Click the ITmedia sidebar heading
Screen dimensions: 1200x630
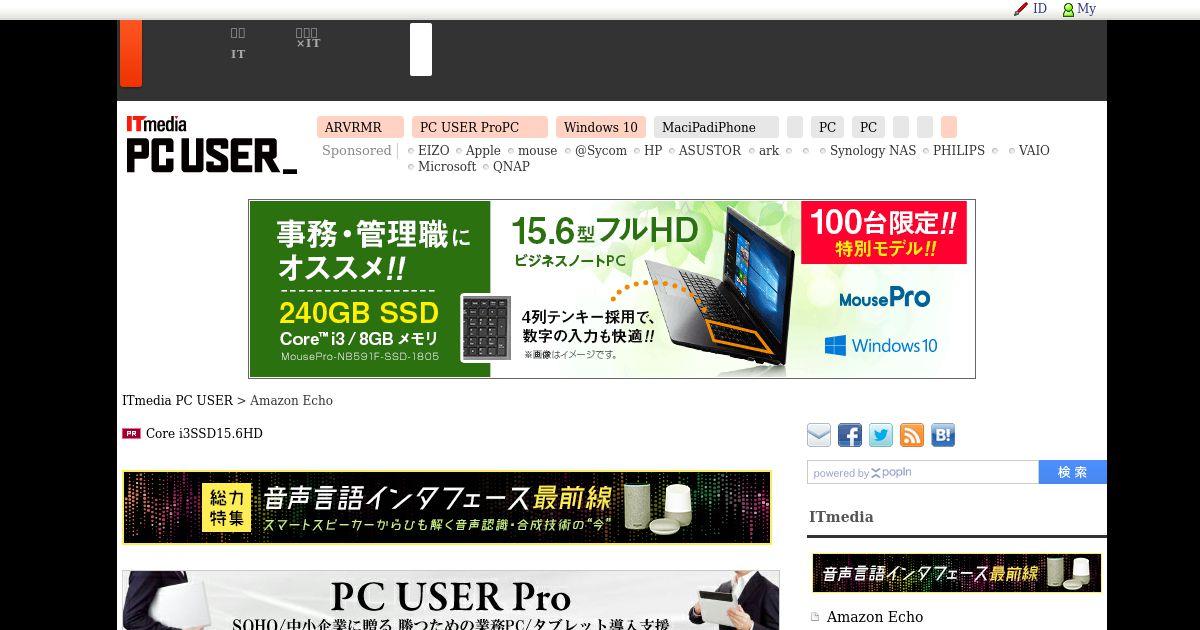tap(841, 517)
